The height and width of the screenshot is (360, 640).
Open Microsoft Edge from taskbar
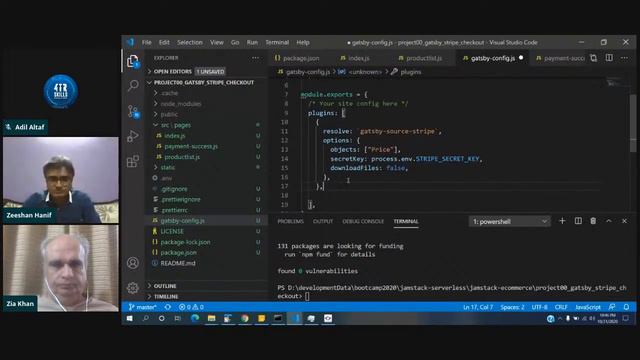tap(195, 318)
